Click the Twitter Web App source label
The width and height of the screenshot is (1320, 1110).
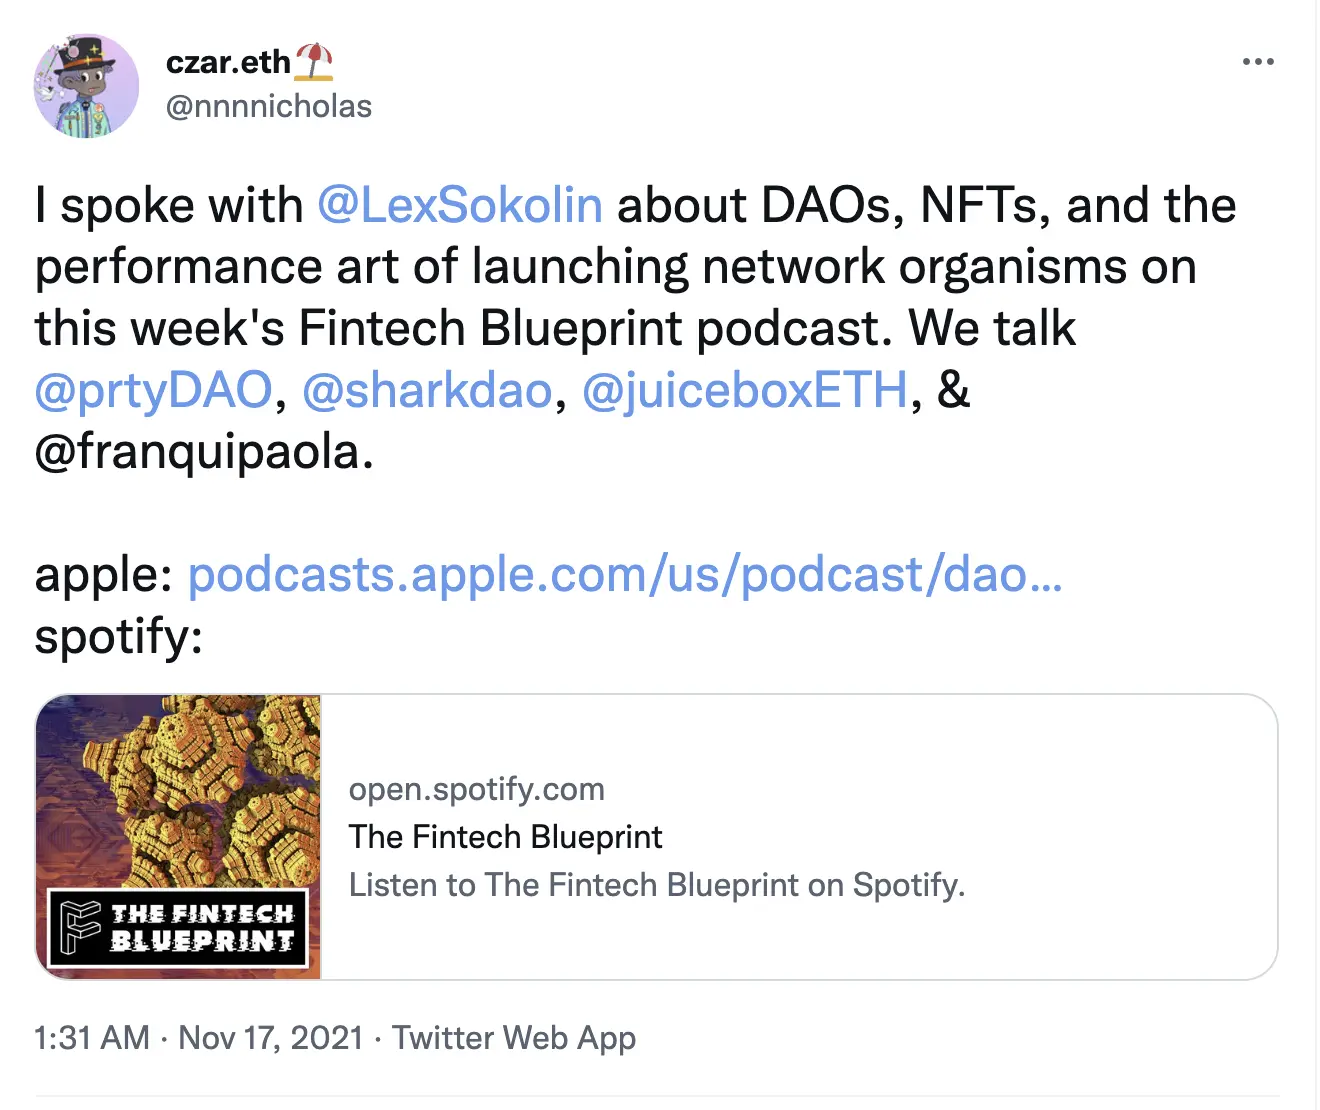[513, 1038]
